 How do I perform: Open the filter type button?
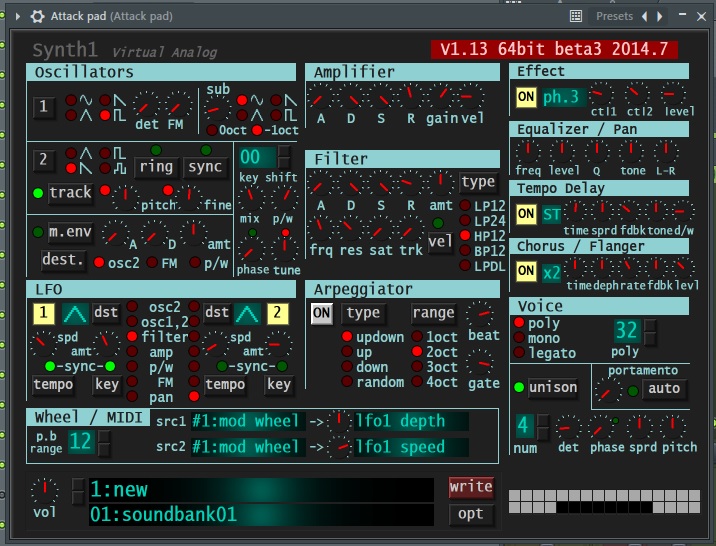coord(478,182)
